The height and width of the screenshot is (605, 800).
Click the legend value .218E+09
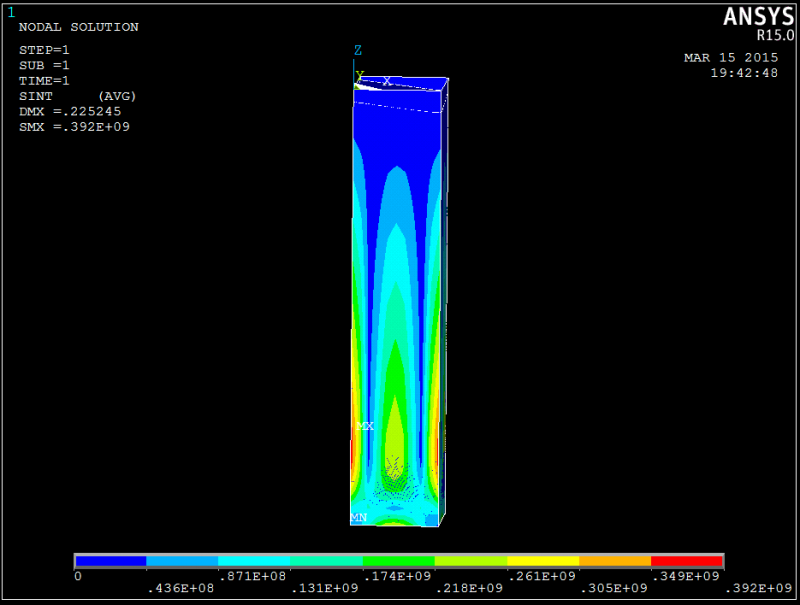tap(469, 589)
